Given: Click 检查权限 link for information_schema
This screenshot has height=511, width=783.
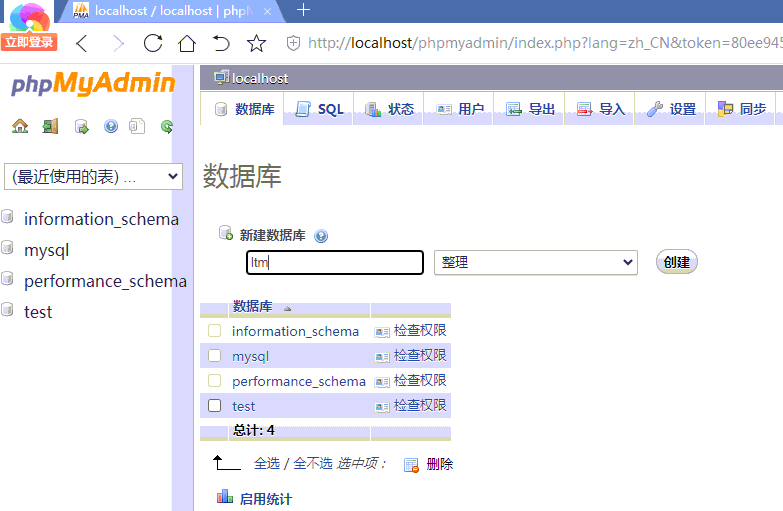Looking at the screenshot, I should [x=420, y=330].
